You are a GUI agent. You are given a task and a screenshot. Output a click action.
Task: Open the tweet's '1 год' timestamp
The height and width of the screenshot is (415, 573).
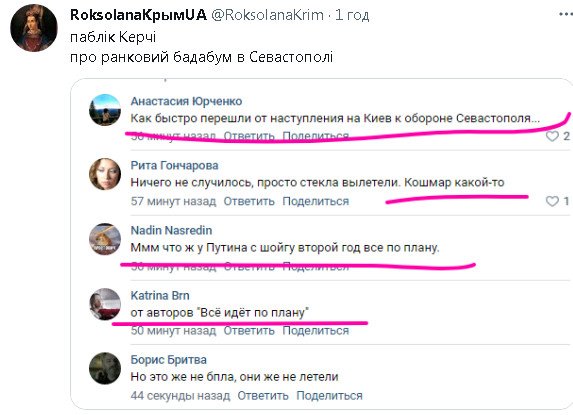pyautogui.click(x=352, y=15)
